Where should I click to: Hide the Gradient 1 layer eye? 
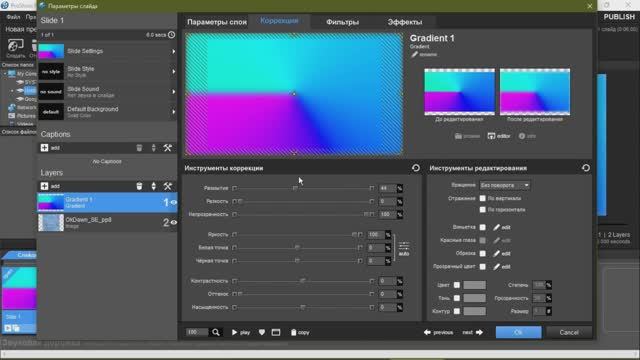[x=174, y=202]
